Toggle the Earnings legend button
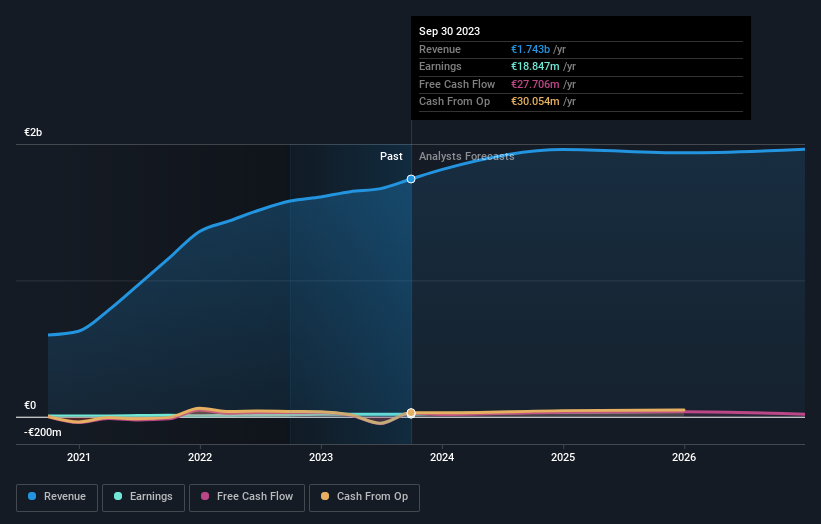The height and width of the screenshot is (524, 821). pyautogui.click(x=143, y=497)
